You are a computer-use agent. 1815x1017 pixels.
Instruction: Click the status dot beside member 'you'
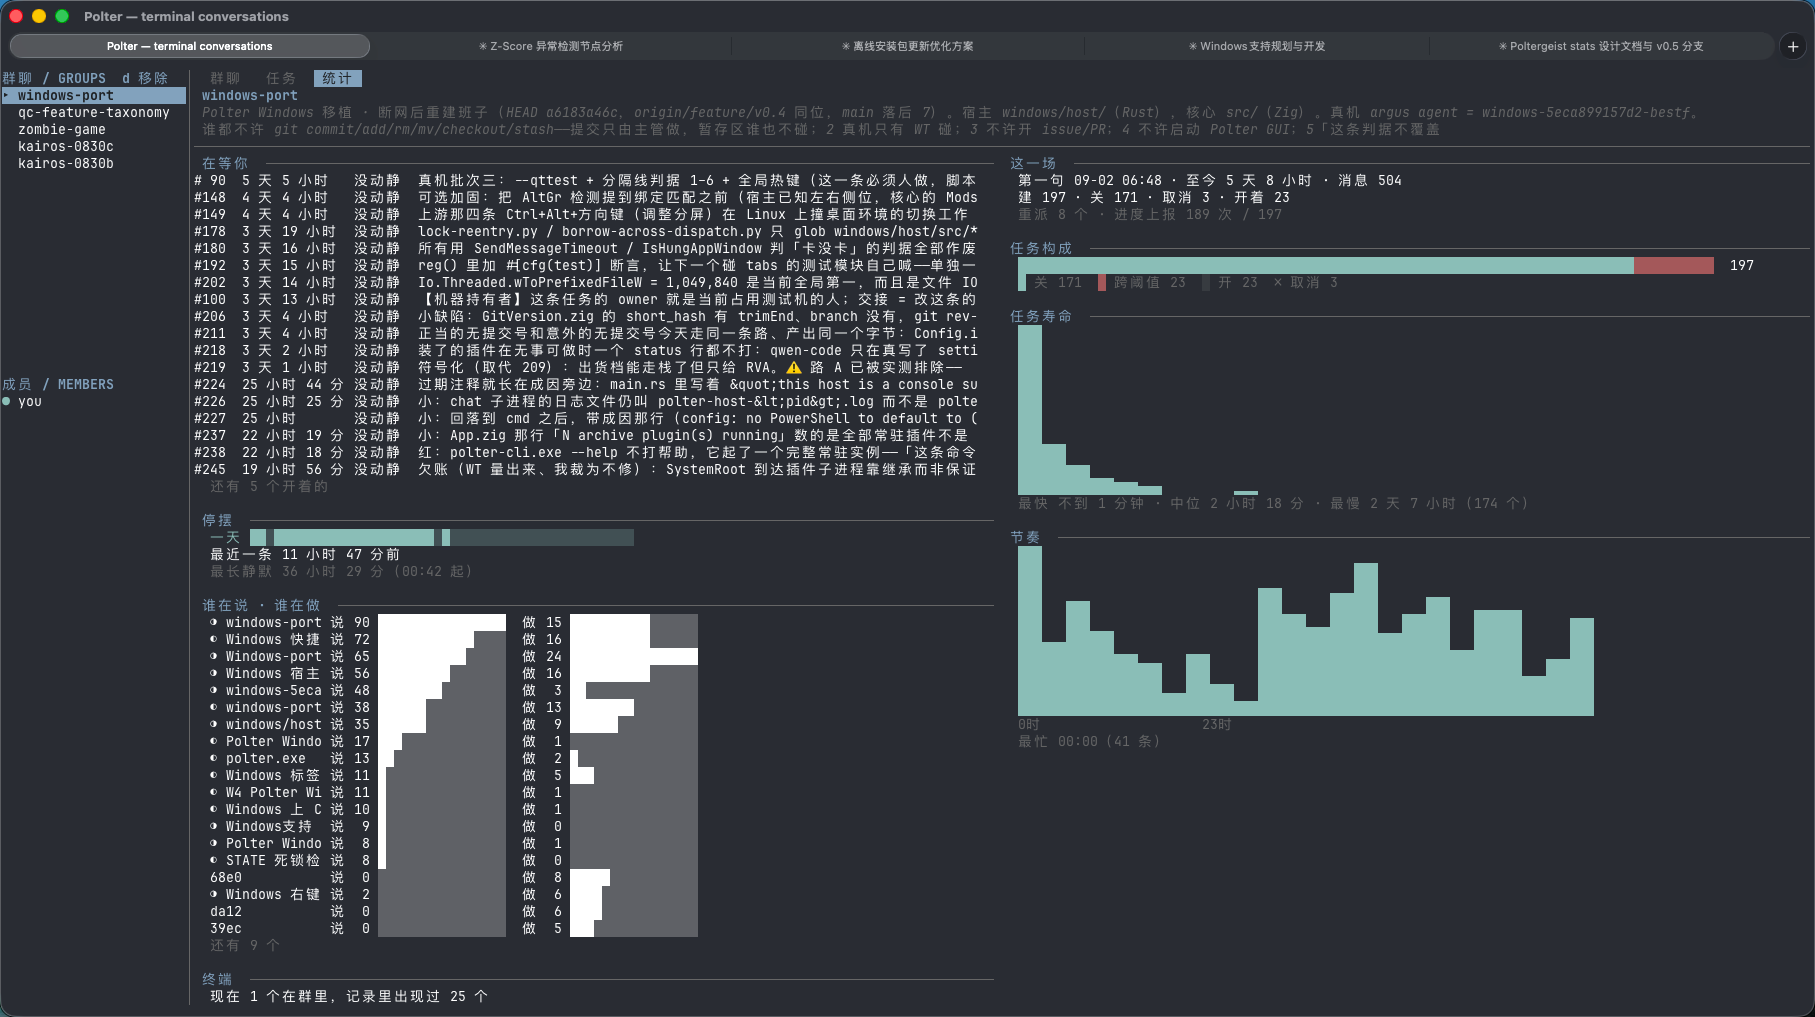[6, 401]
